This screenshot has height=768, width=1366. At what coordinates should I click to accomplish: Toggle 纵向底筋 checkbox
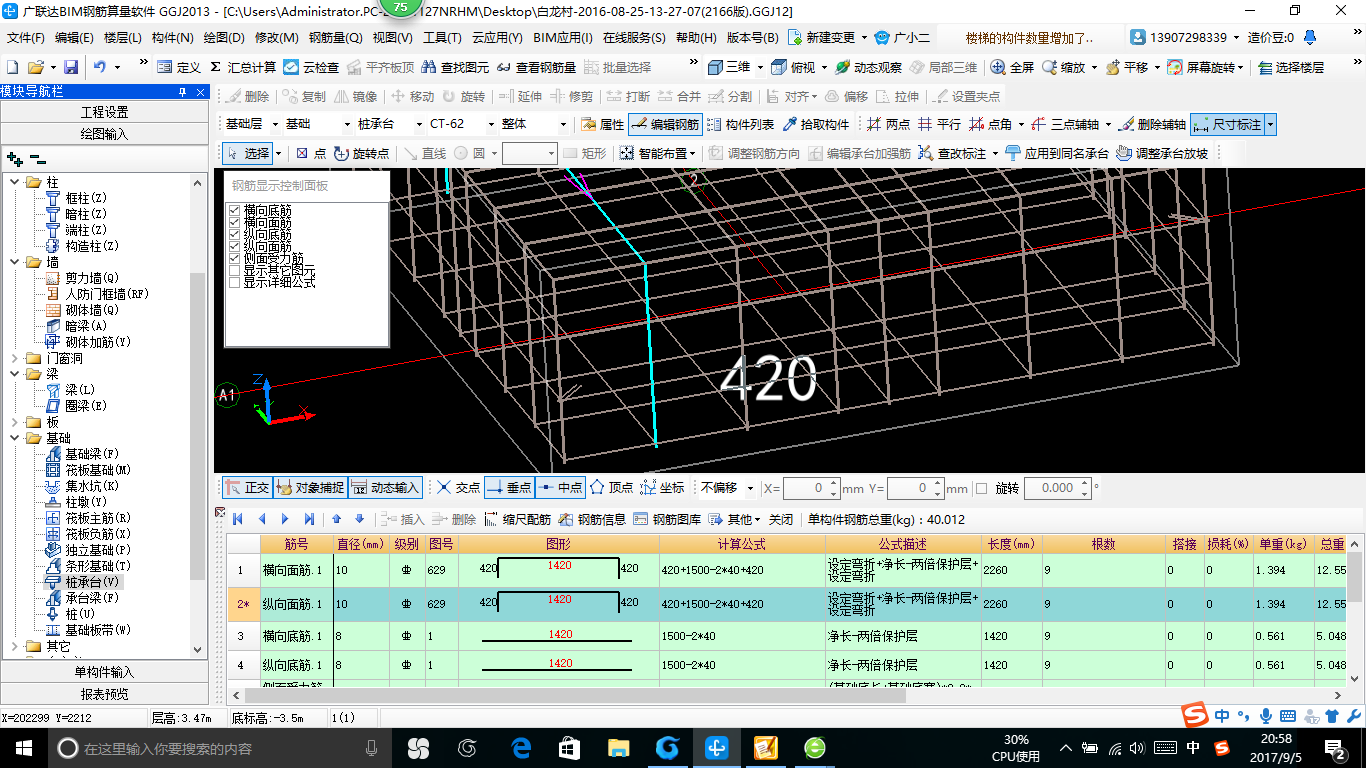point(234,235)
